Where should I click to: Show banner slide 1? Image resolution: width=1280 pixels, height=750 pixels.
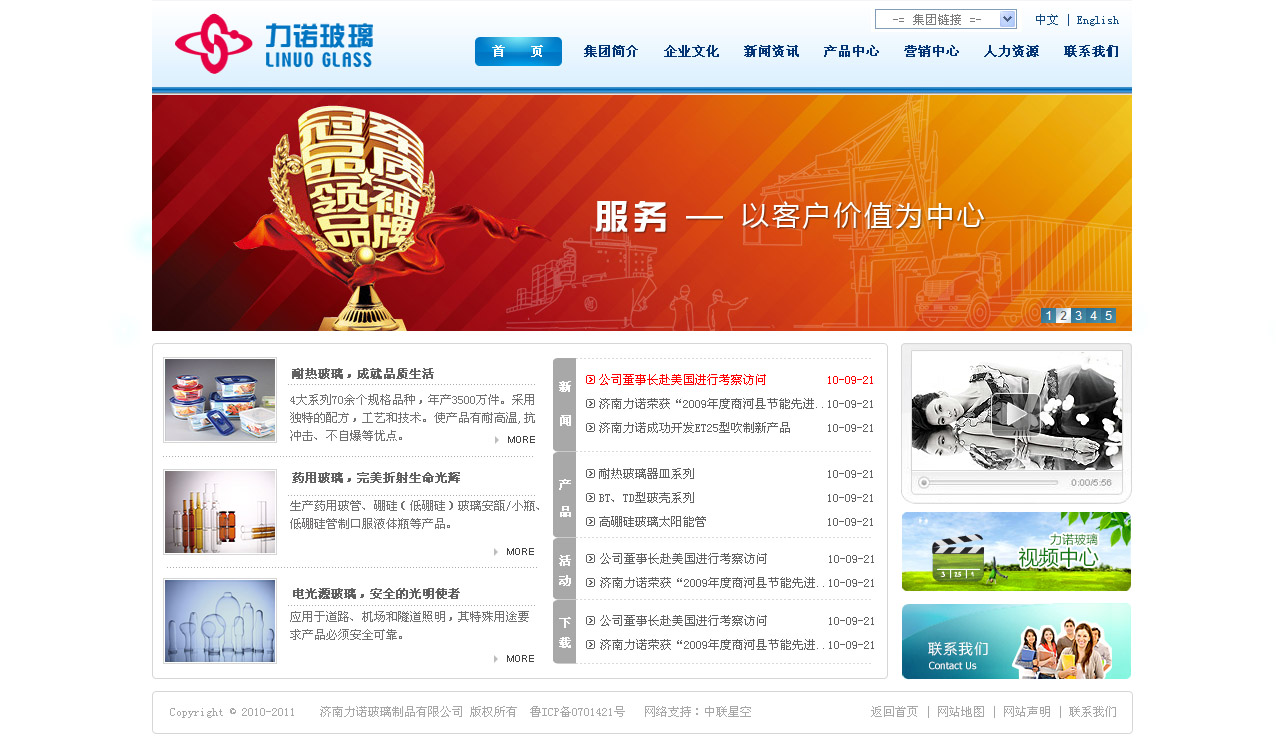[1048, 316]
